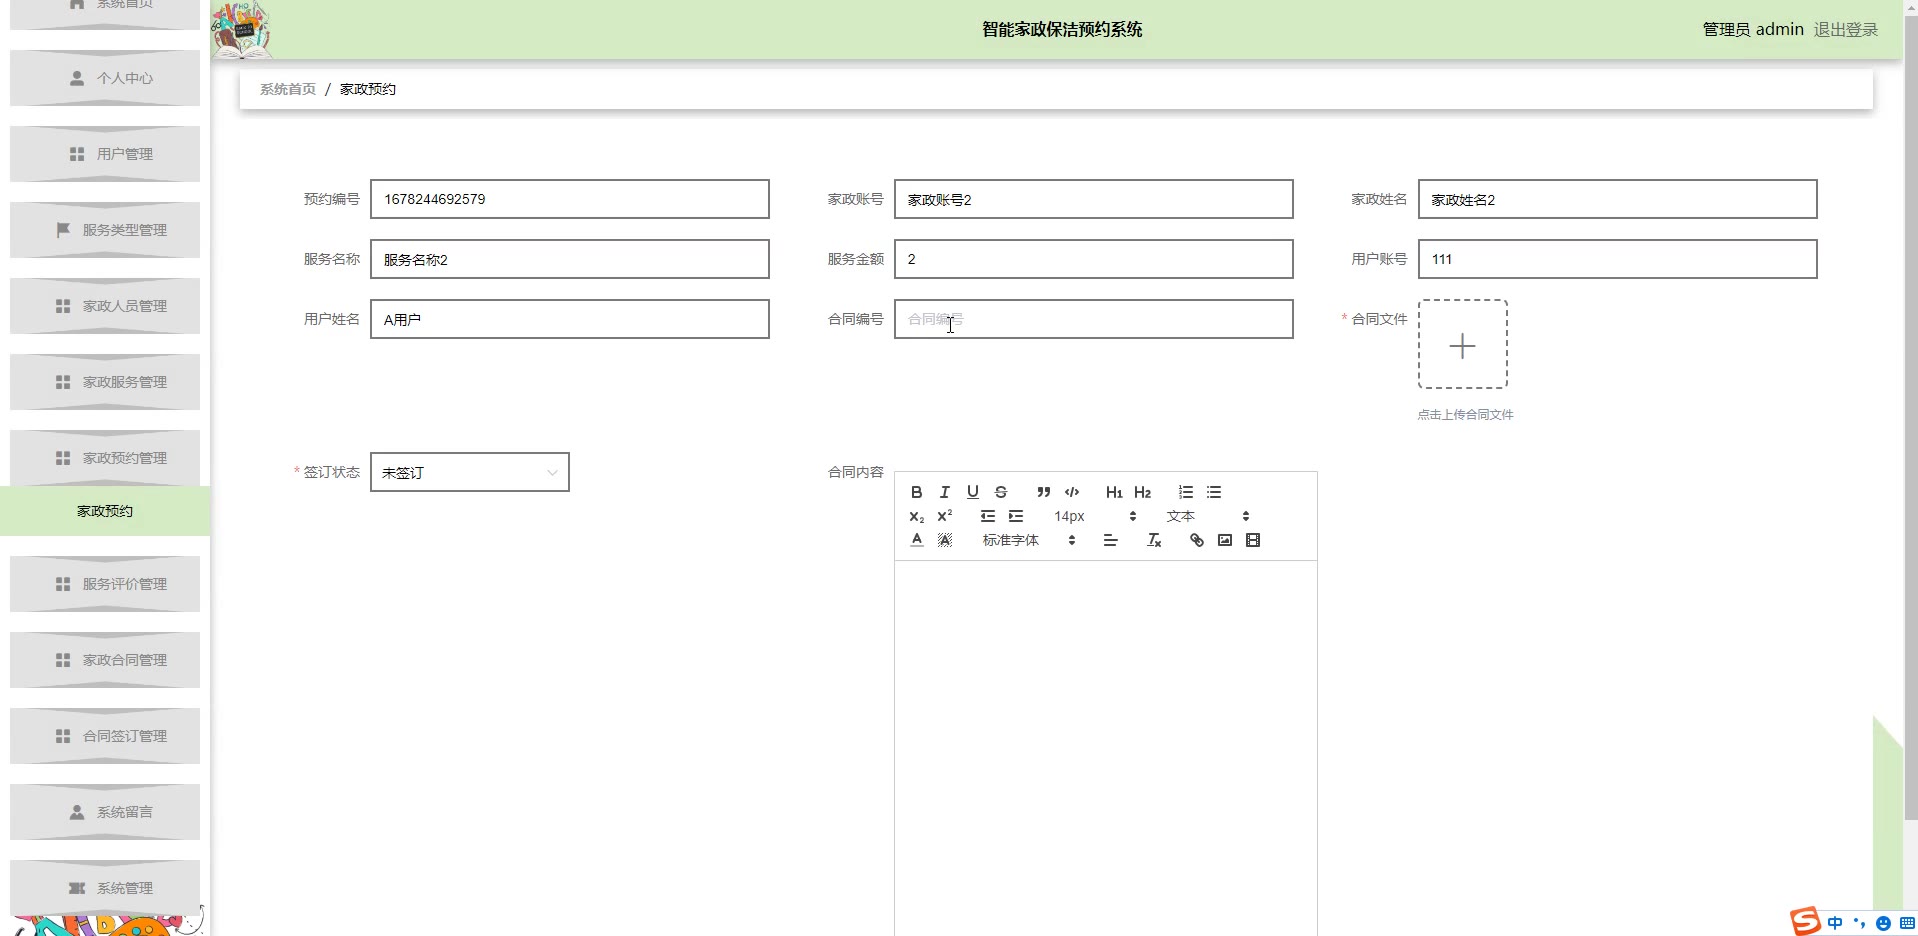Expand 家政人员管理 sidebar menu
The height and width of the screenshot is (936, 1918).
[x=105, y=306]
